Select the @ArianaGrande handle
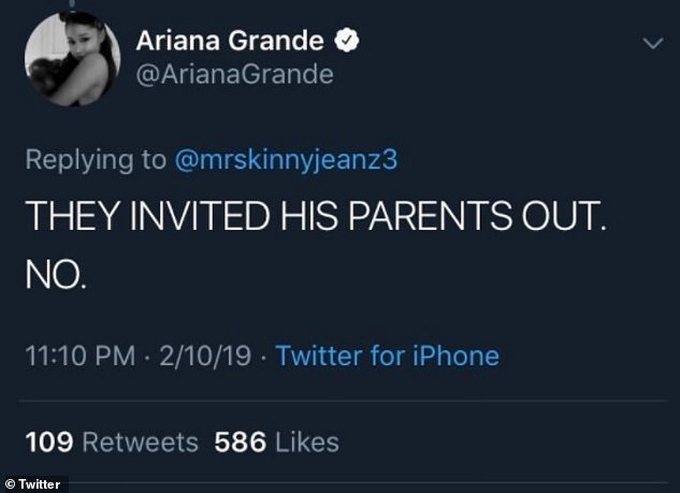 coord(233,75)
